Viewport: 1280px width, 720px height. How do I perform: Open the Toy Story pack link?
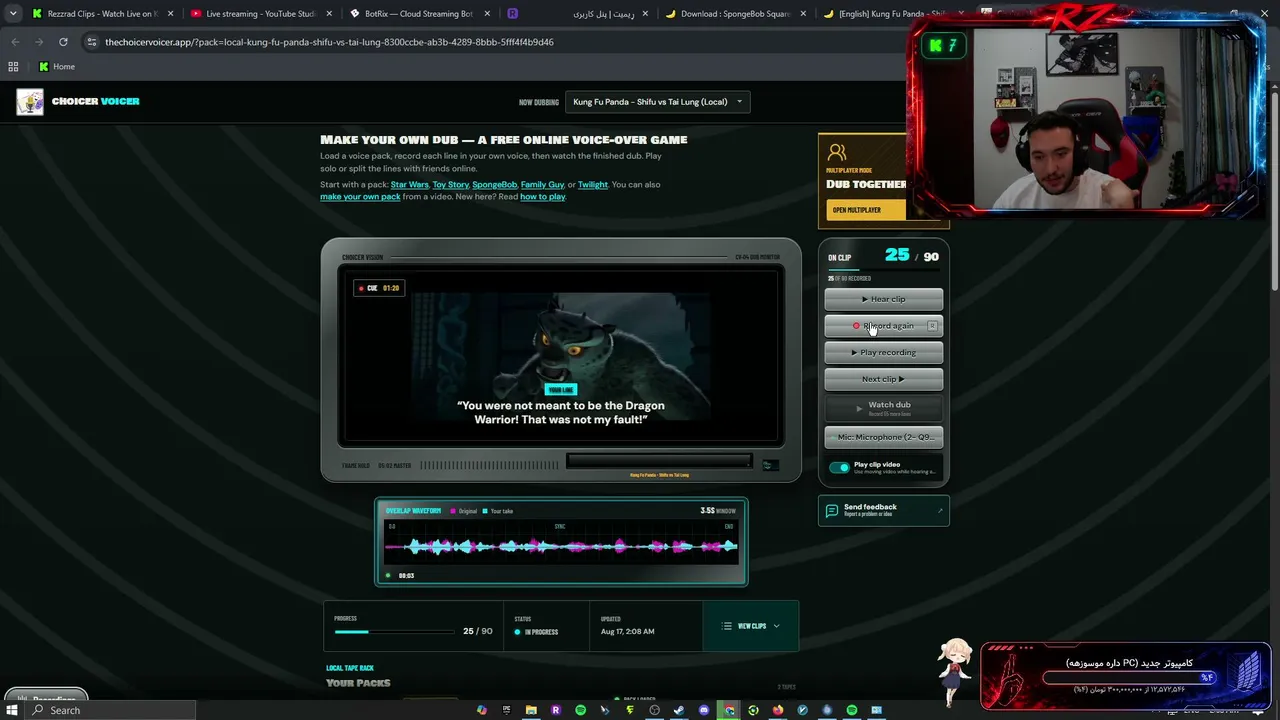[x=451, y=185]
